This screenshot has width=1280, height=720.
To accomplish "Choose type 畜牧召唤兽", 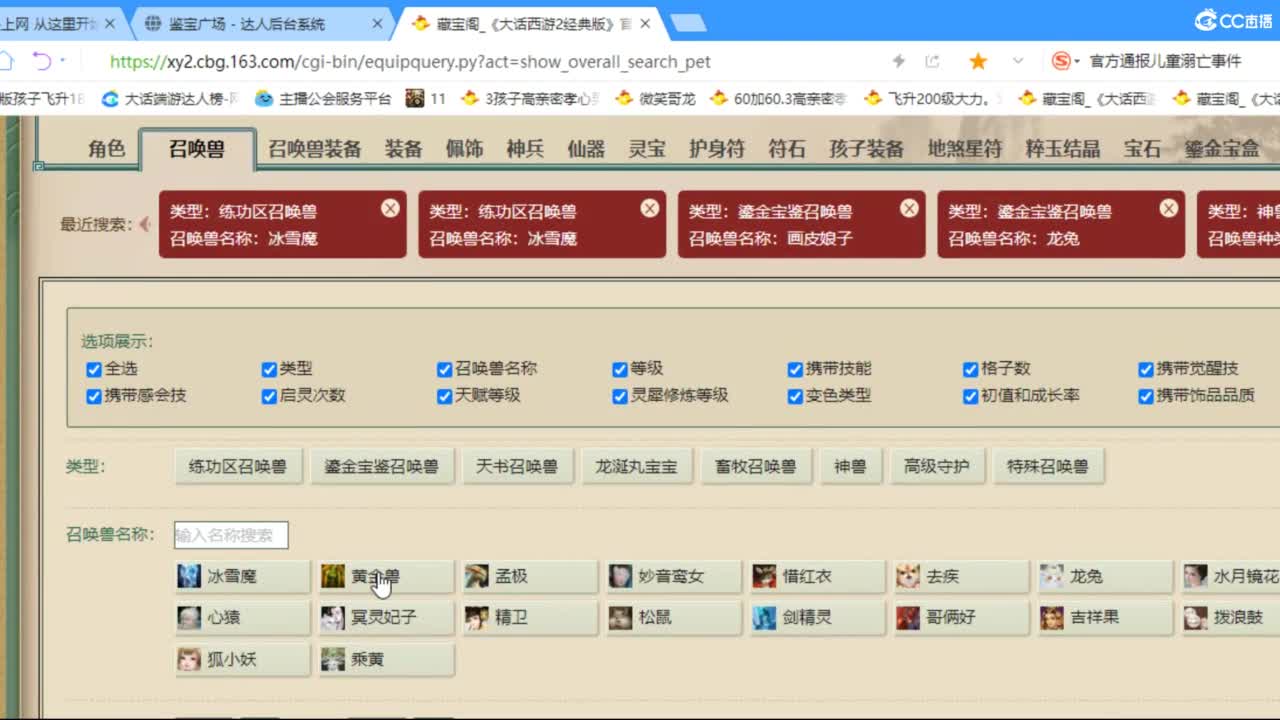I will (756, 466).
